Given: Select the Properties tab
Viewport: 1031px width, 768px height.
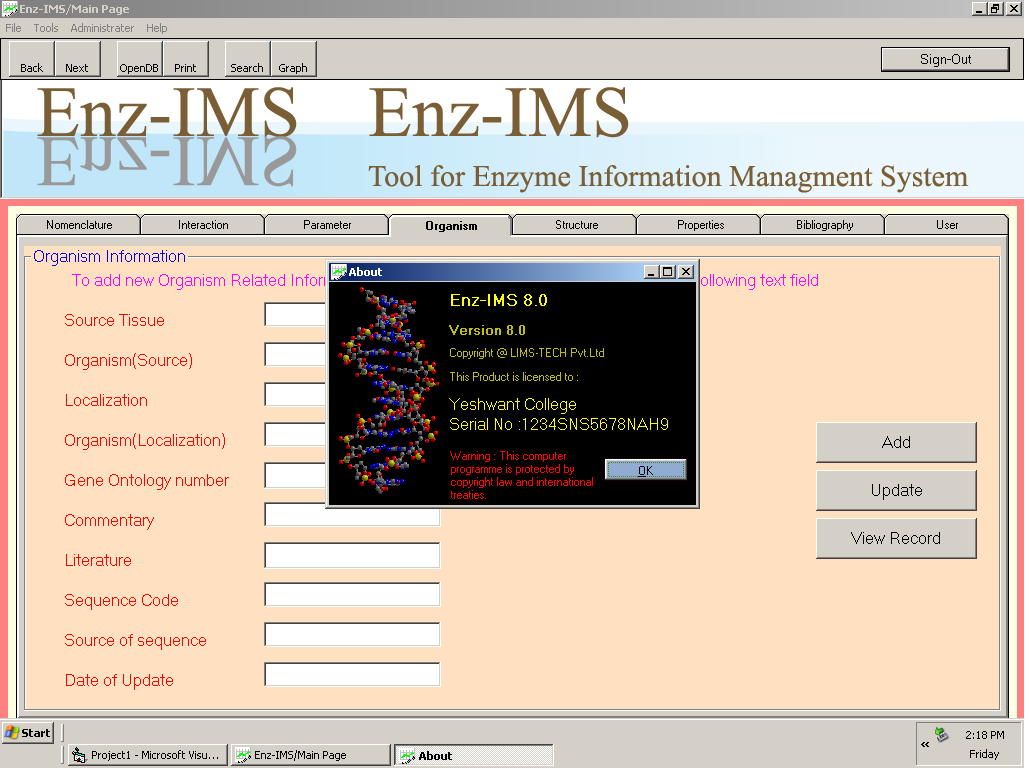Looking at the screenshot, I should (700, 225).
